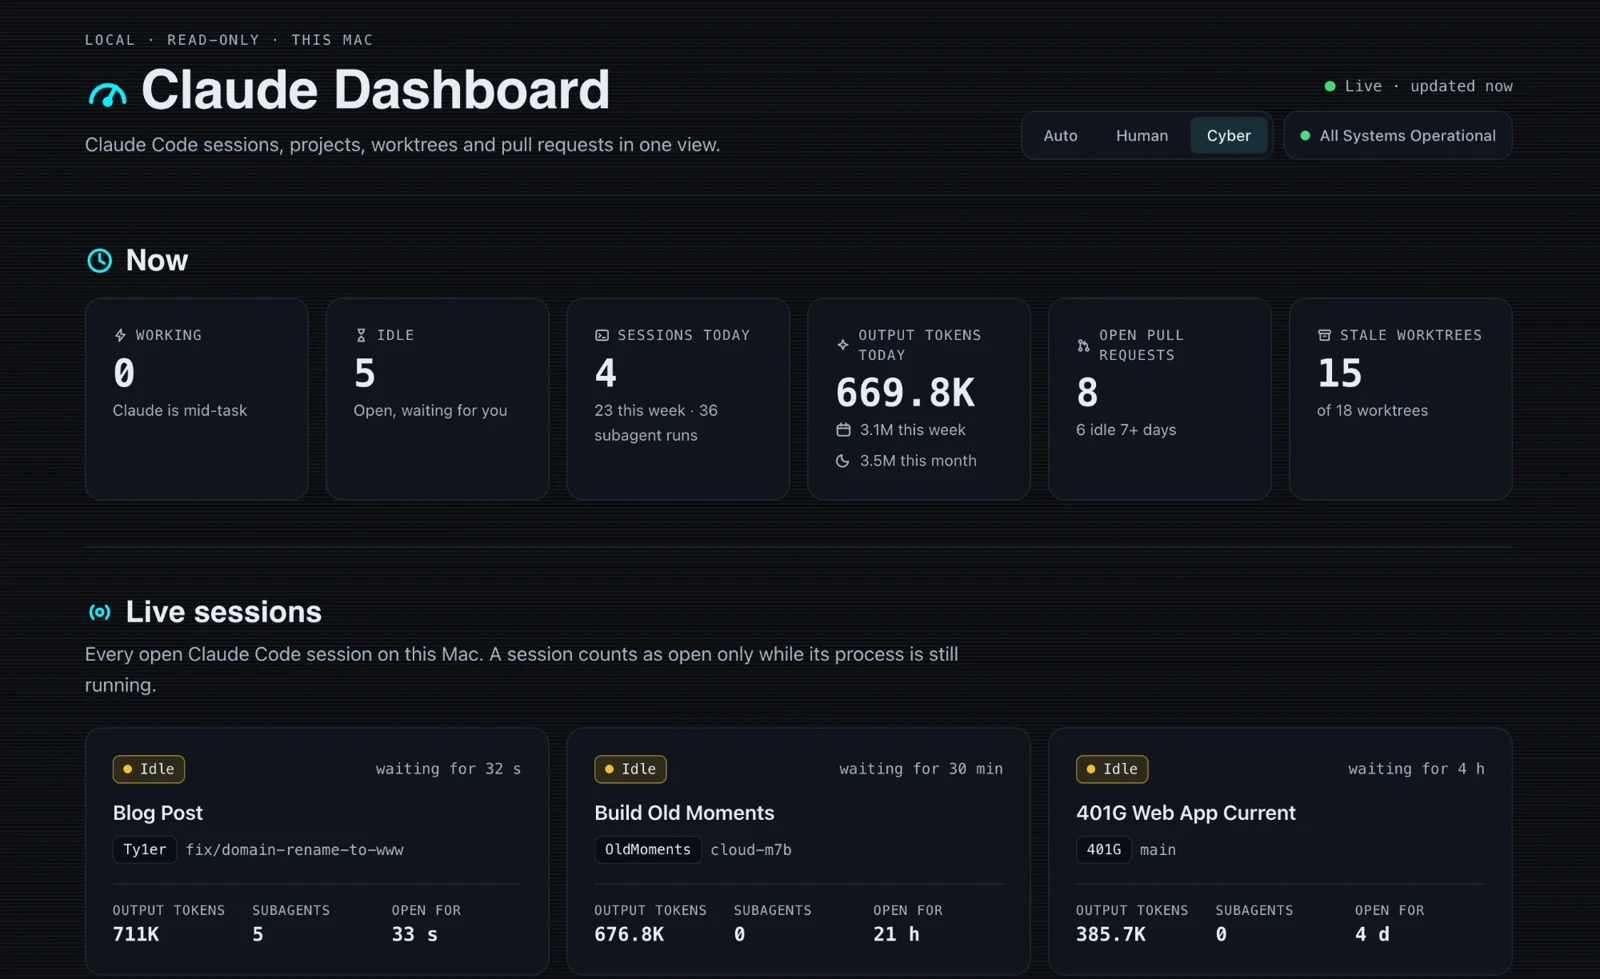1600x979 pixels.
Task: Click 'waiting for 30 min' text
Action: (x=921, y=769)
